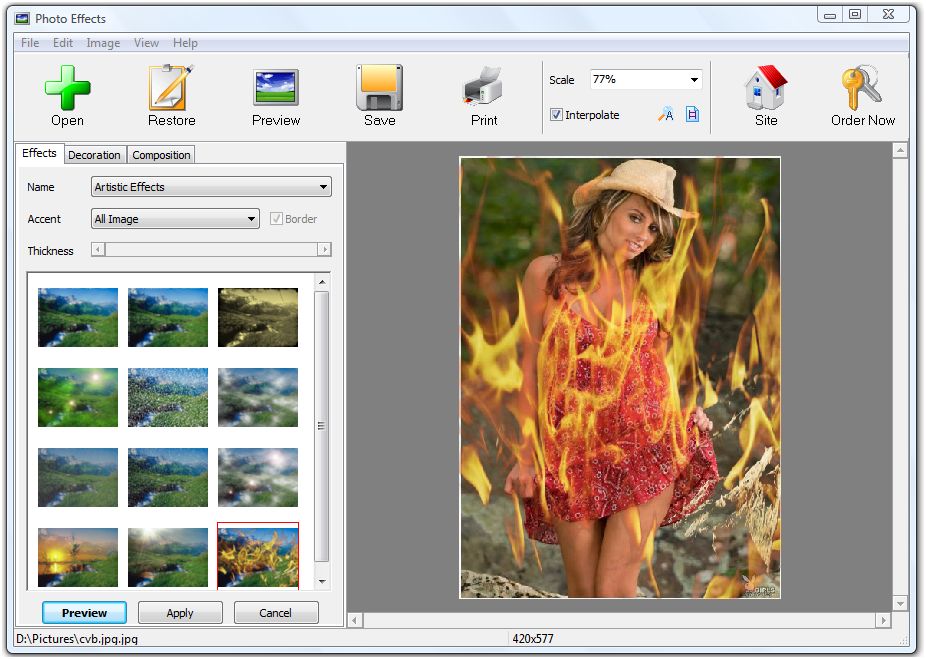Open the Artistic Effects name dropdown
This screenshot has width=926, height=659.
(x=211, y=187)
